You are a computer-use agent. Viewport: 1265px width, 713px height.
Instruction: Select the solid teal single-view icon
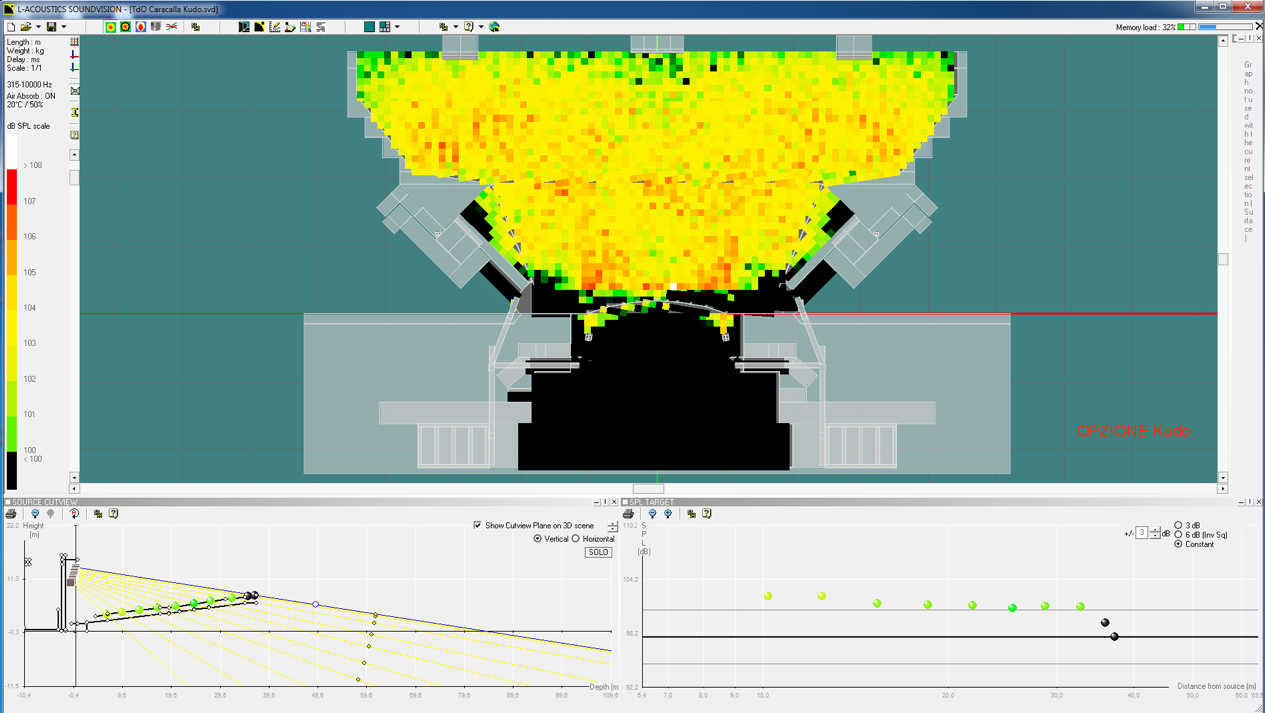click(x=369, y=27)
